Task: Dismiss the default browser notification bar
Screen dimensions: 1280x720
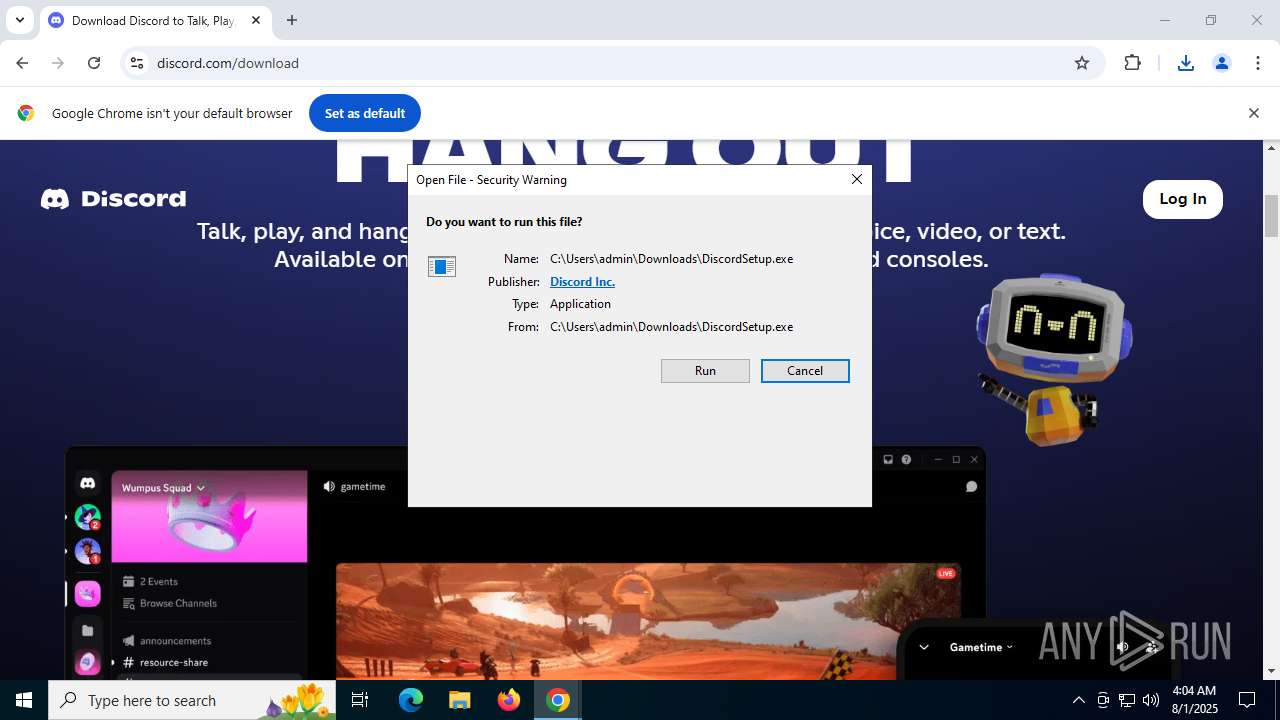Action: pos(1253,113)
